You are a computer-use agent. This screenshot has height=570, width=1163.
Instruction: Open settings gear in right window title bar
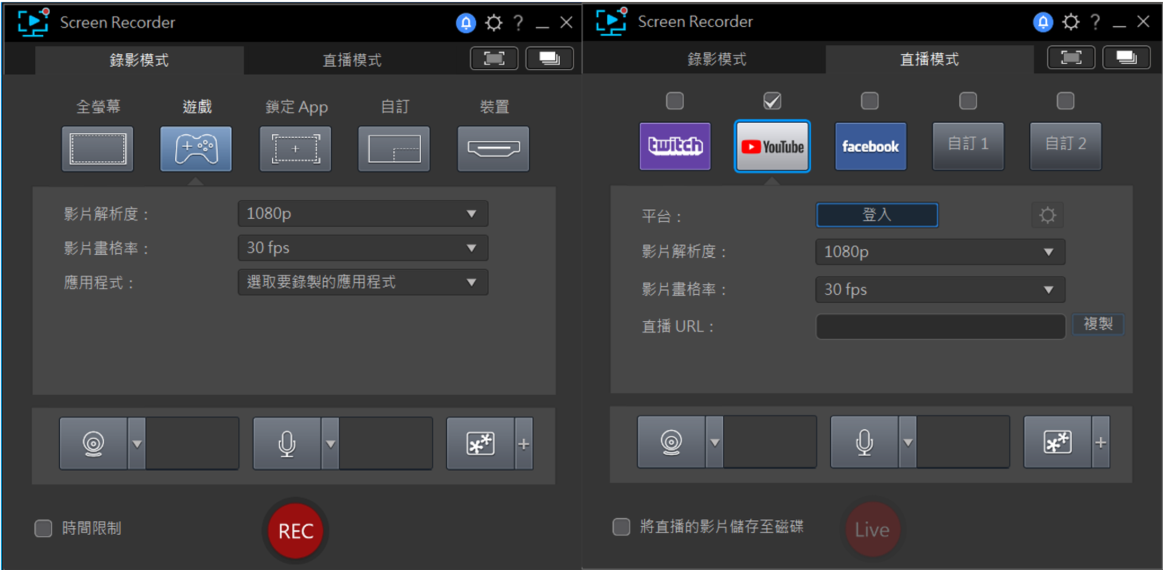point(1070,22)
